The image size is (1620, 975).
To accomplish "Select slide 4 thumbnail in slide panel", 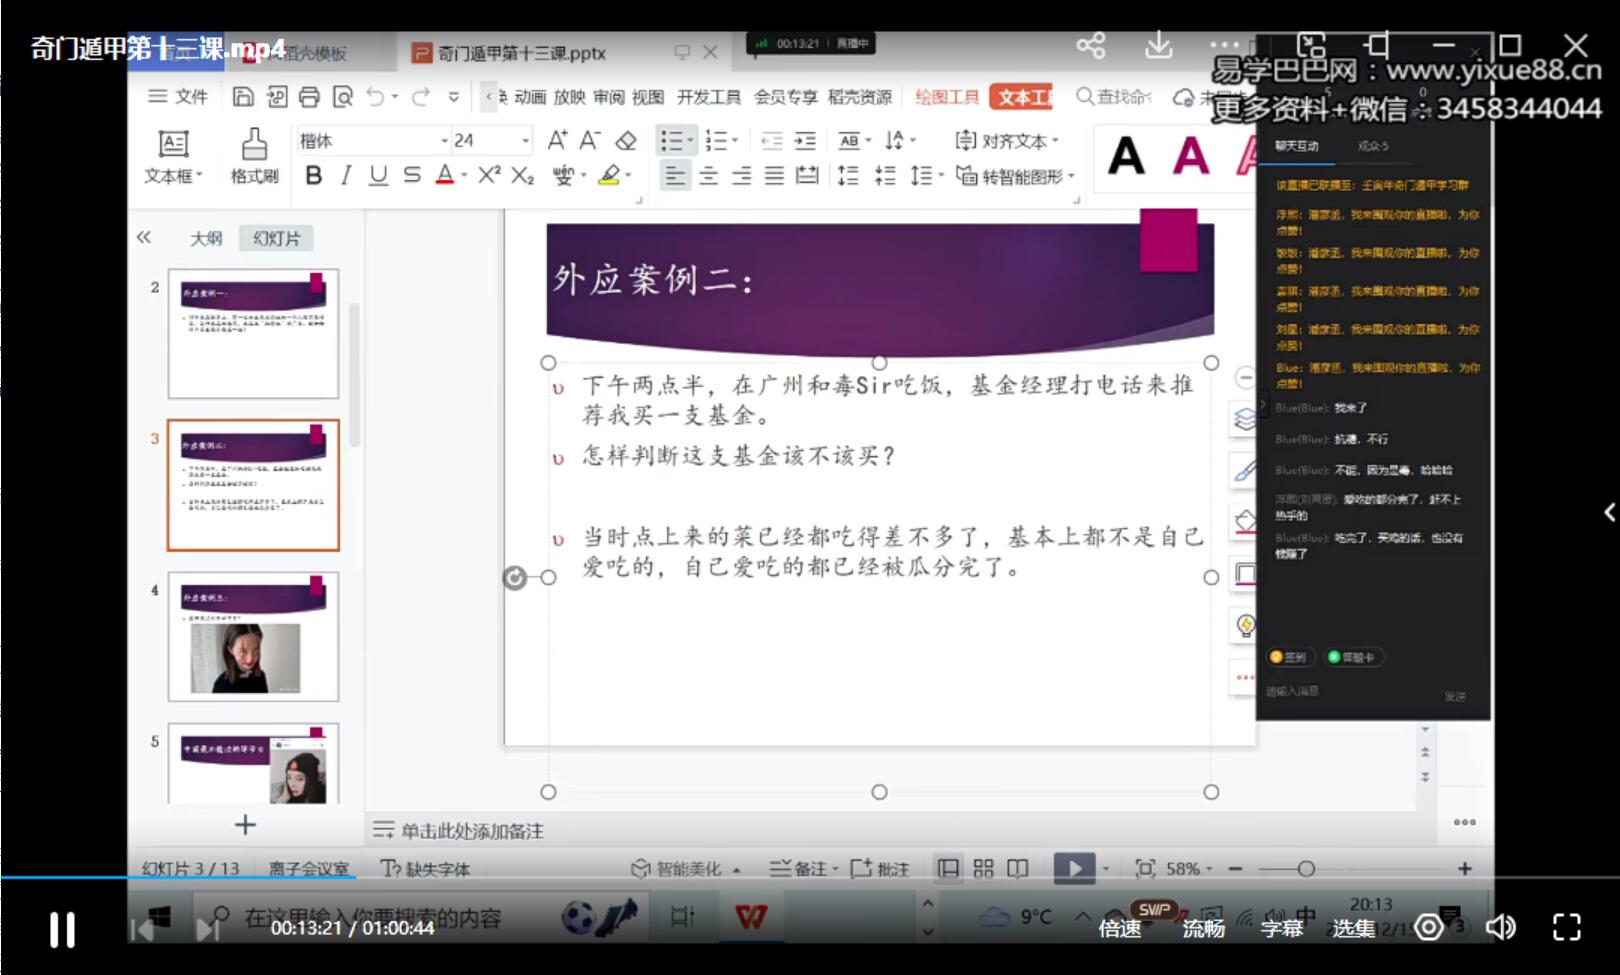I will pyautogui.click(x=253, y=635).
